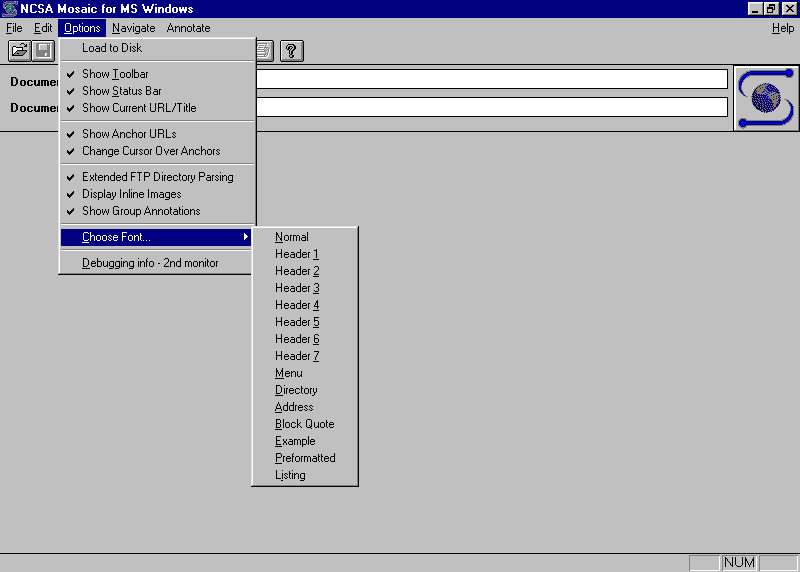The width and height of the screenshot is (800, 572).
Task: Toggle Show Group Annotations
Action: coord(156,211)
